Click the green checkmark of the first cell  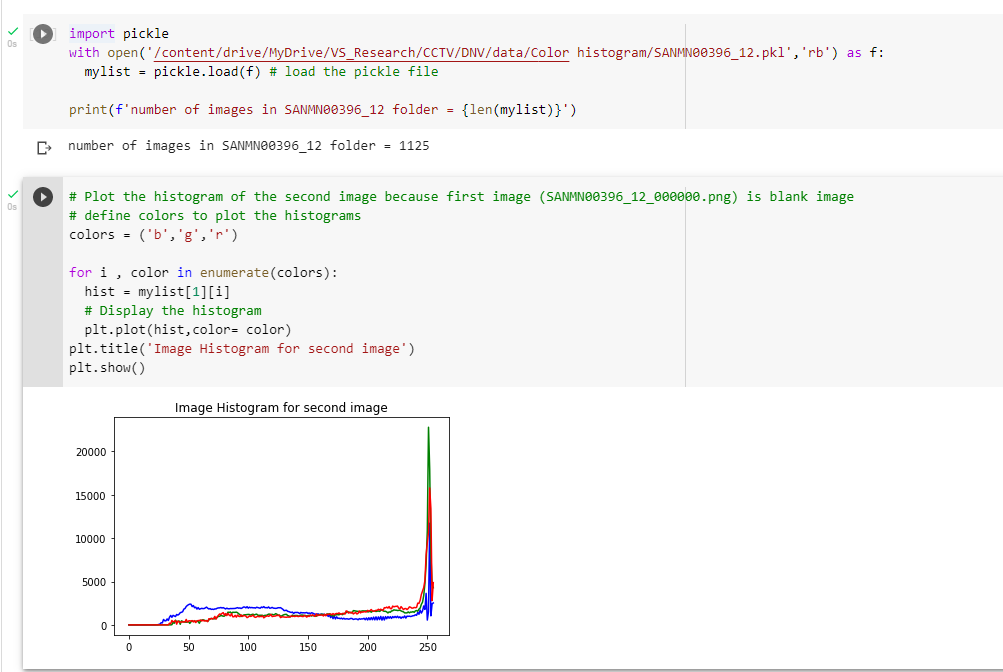tap(13, 31)
